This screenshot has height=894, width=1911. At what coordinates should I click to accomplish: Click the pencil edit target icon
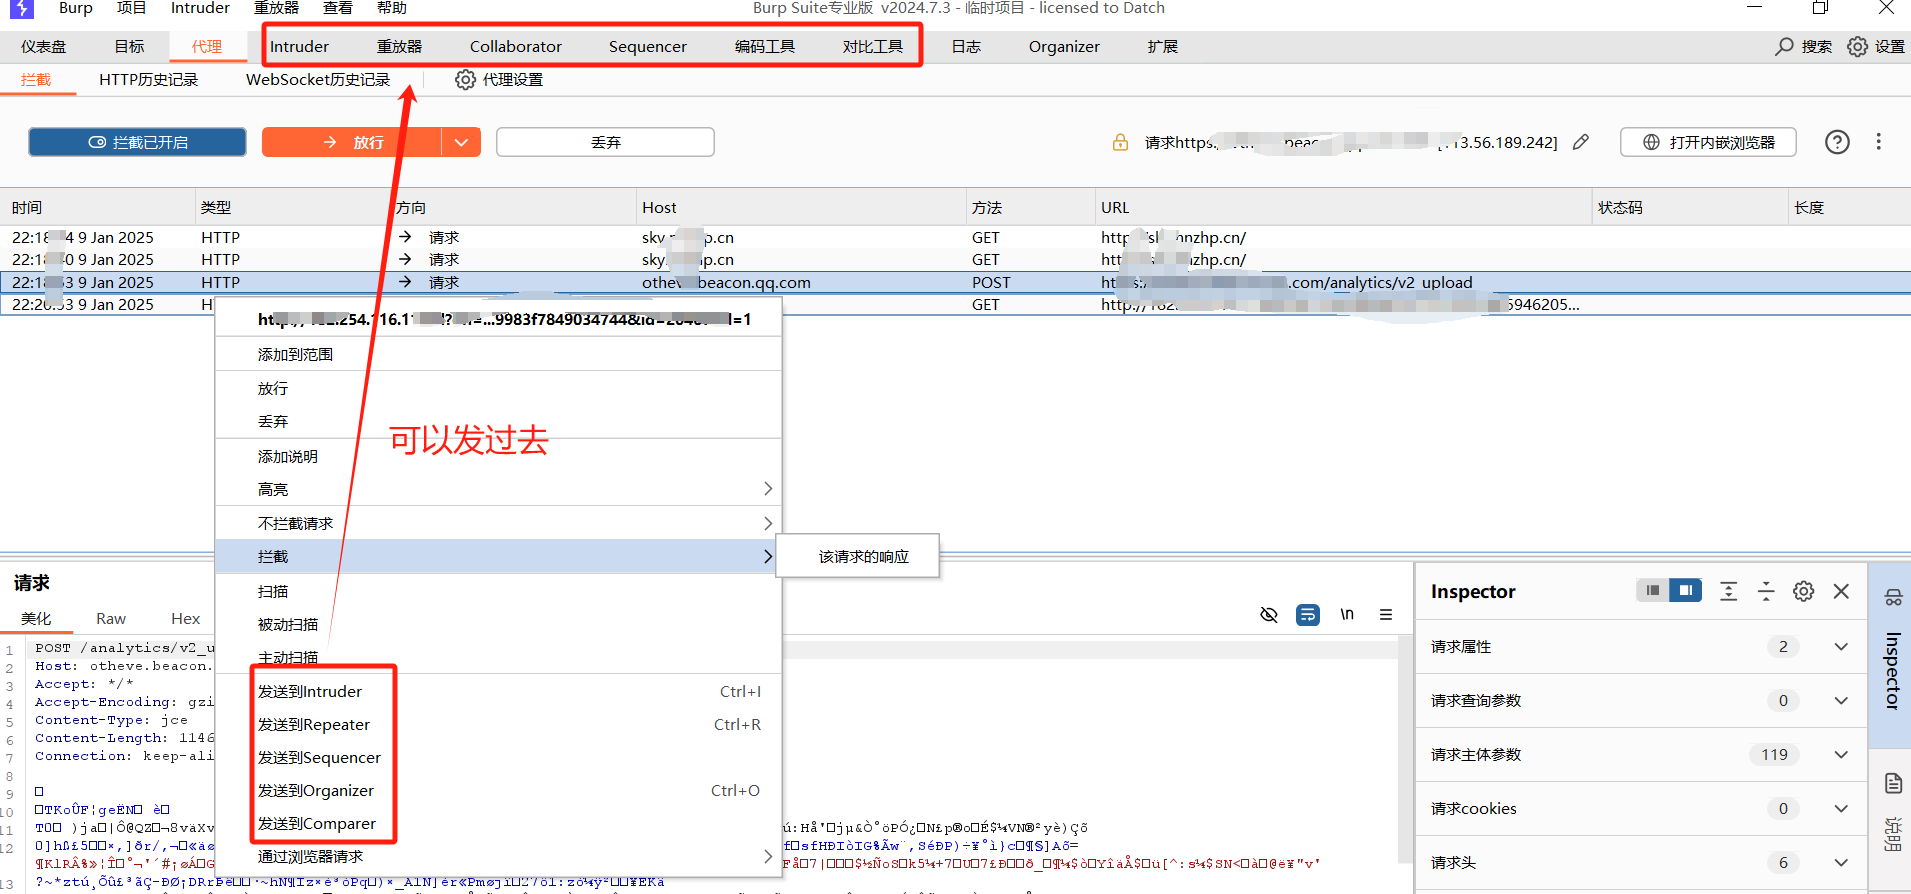tap(1581, 142)
